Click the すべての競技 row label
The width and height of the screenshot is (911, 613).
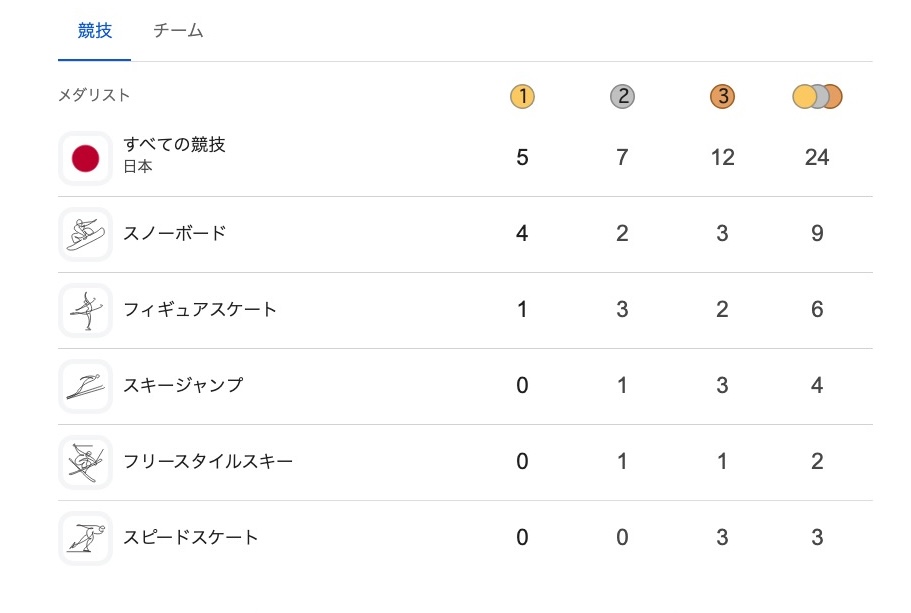[x=175, y=145]
